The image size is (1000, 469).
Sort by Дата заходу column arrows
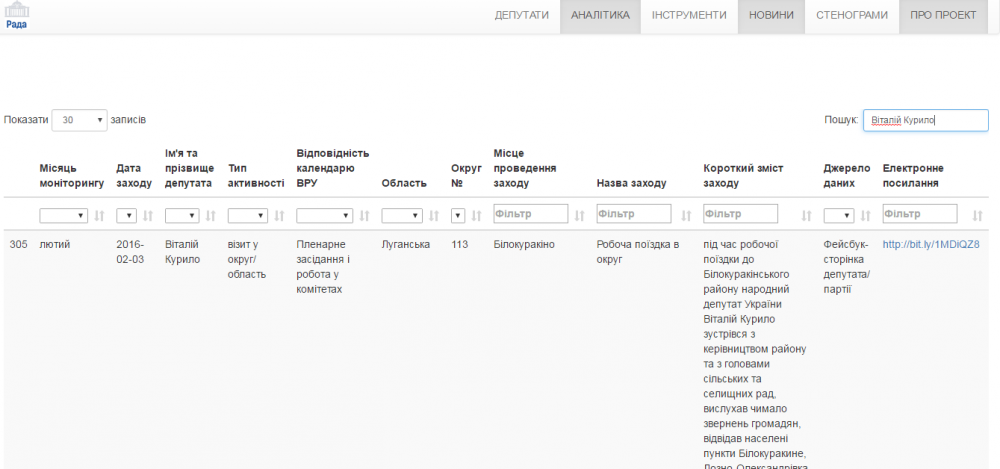pyautogui.click(x=148, y=215)
